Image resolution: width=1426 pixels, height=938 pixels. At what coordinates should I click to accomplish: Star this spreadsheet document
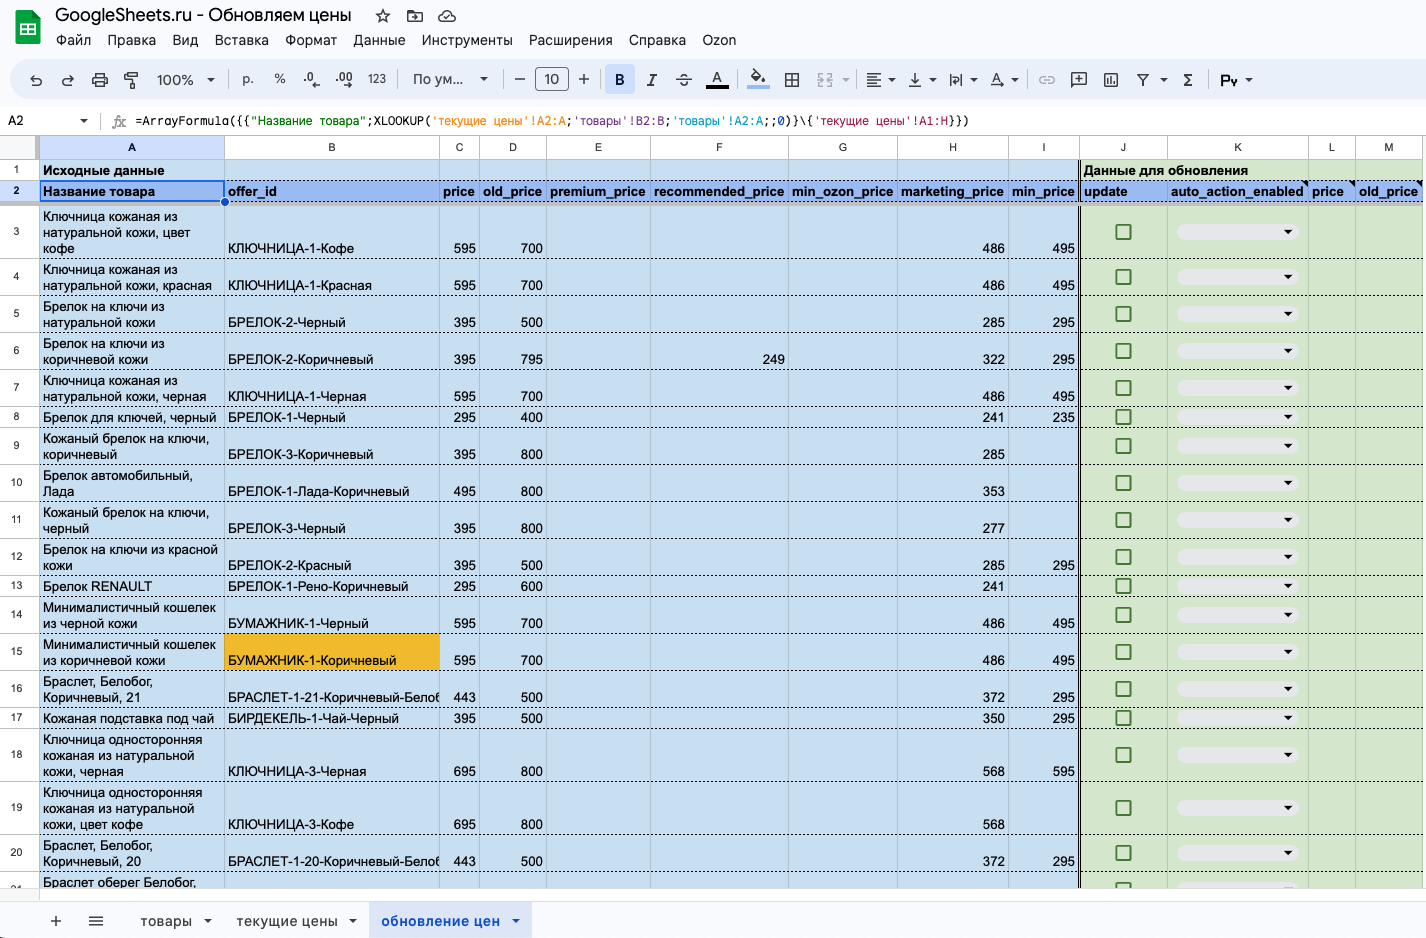click(x=383, y=16)
